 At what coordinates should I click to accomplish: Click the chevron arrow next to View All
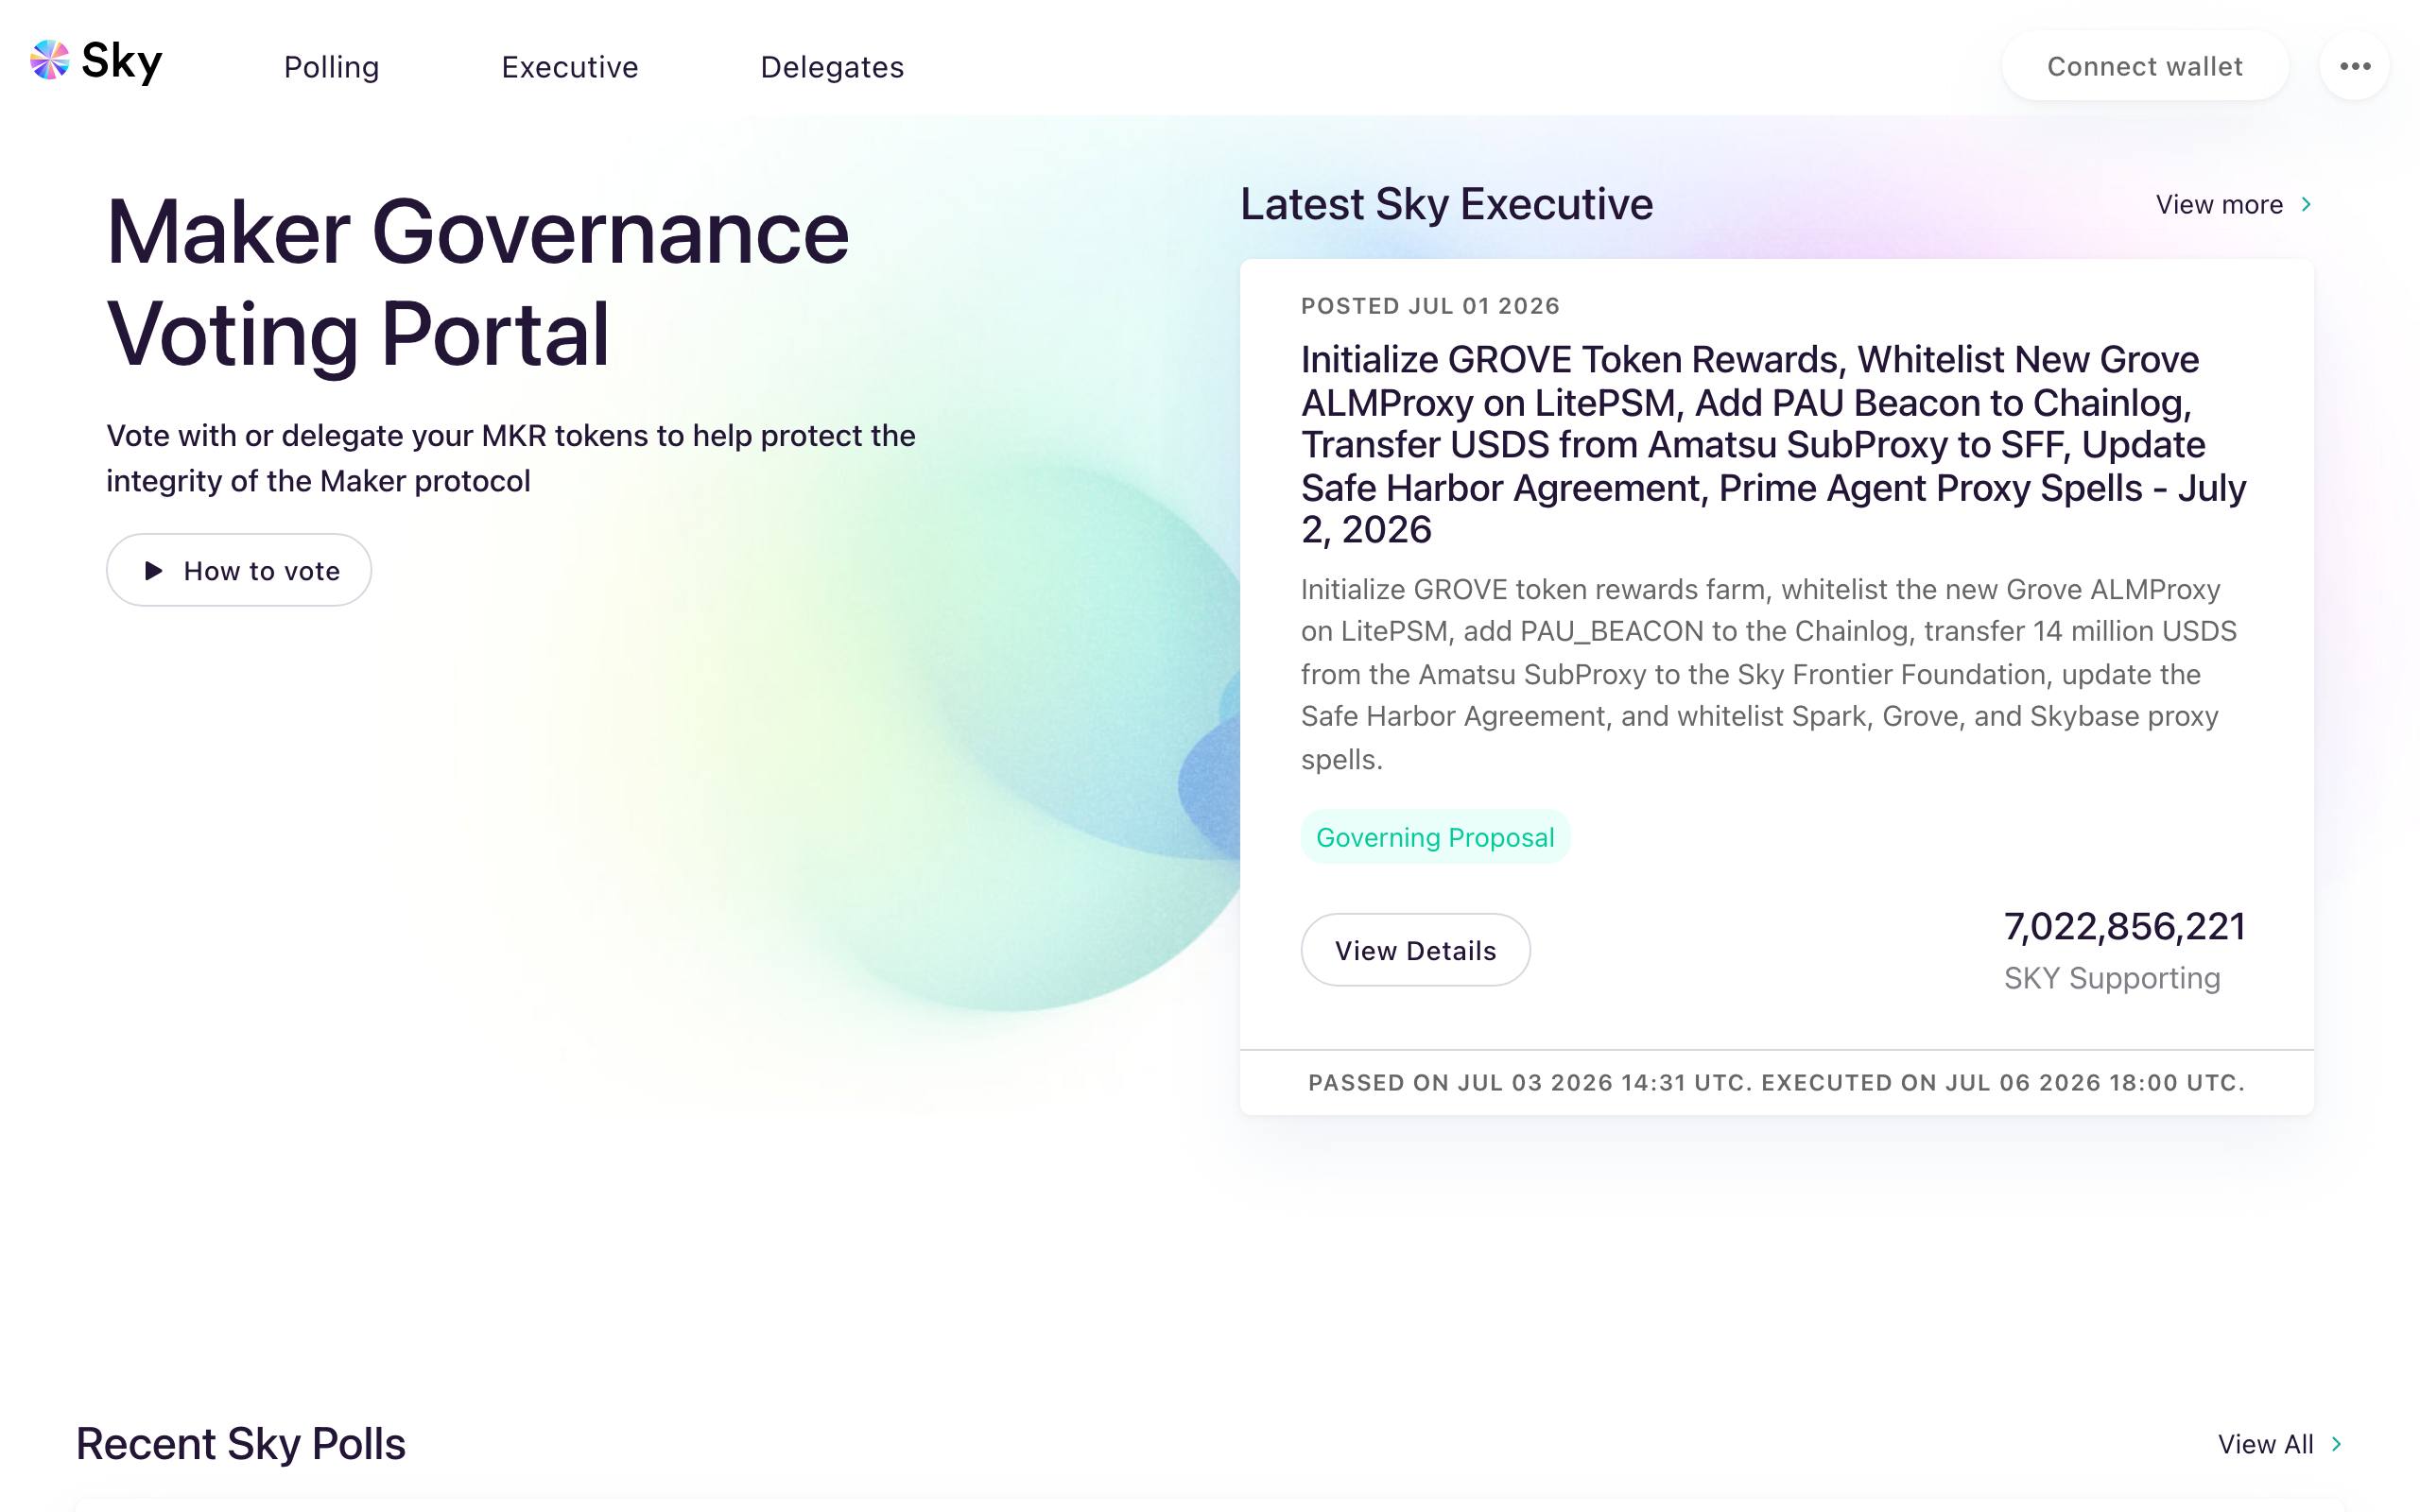point(2336,1444)
